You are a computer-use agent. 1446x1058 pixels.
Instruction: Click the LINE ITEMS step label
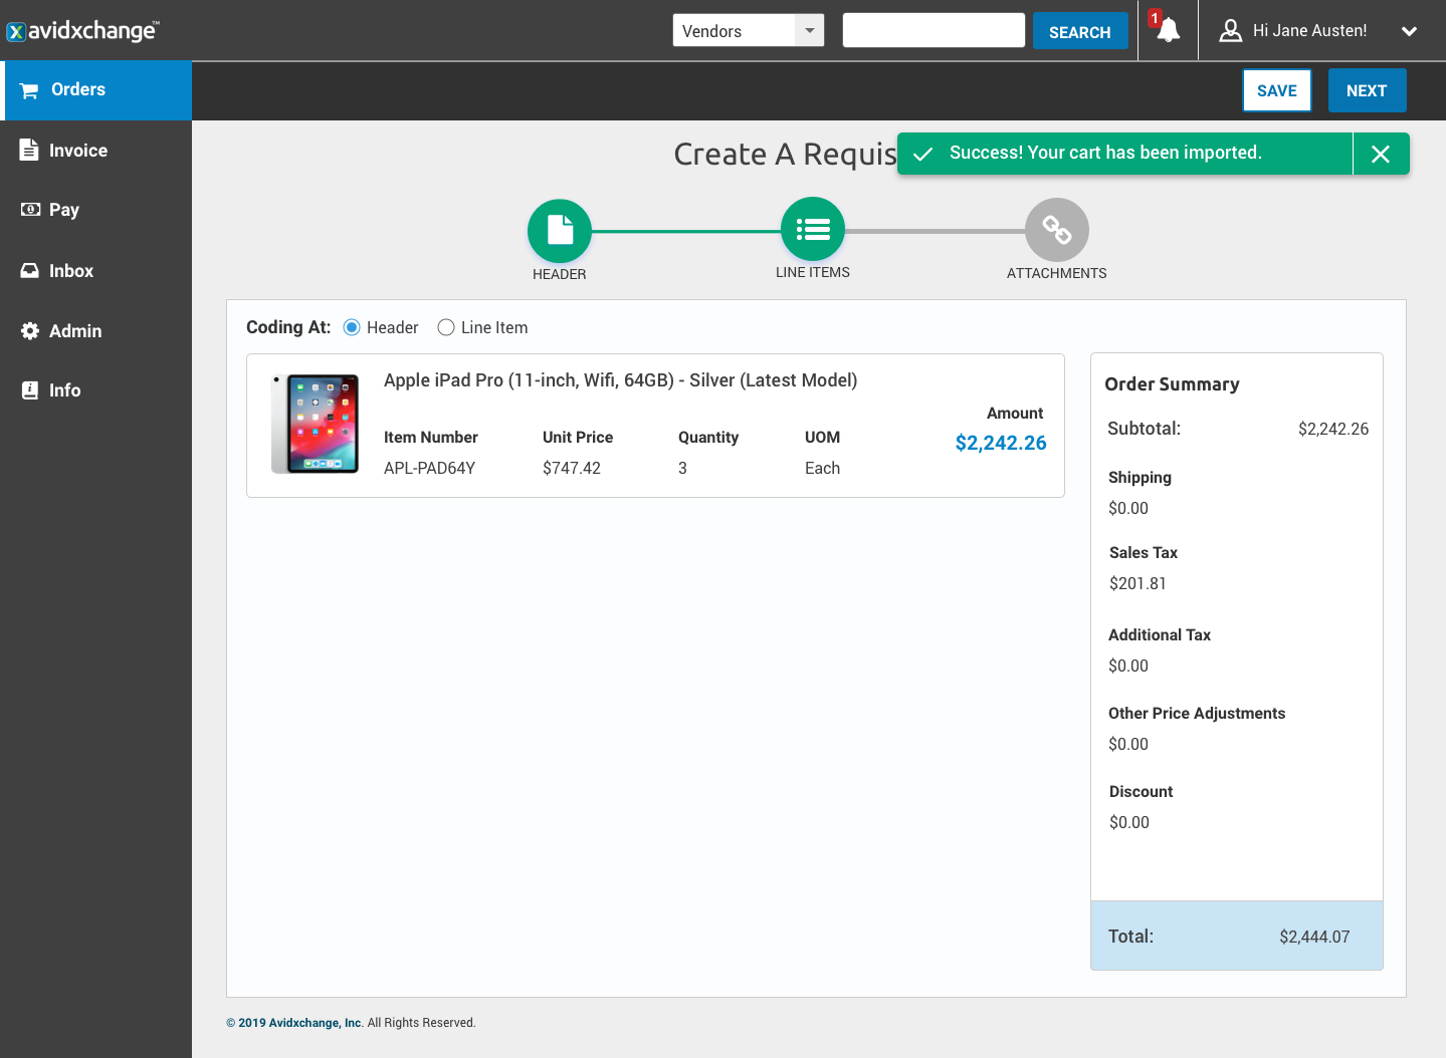click(x=812, y=272)
